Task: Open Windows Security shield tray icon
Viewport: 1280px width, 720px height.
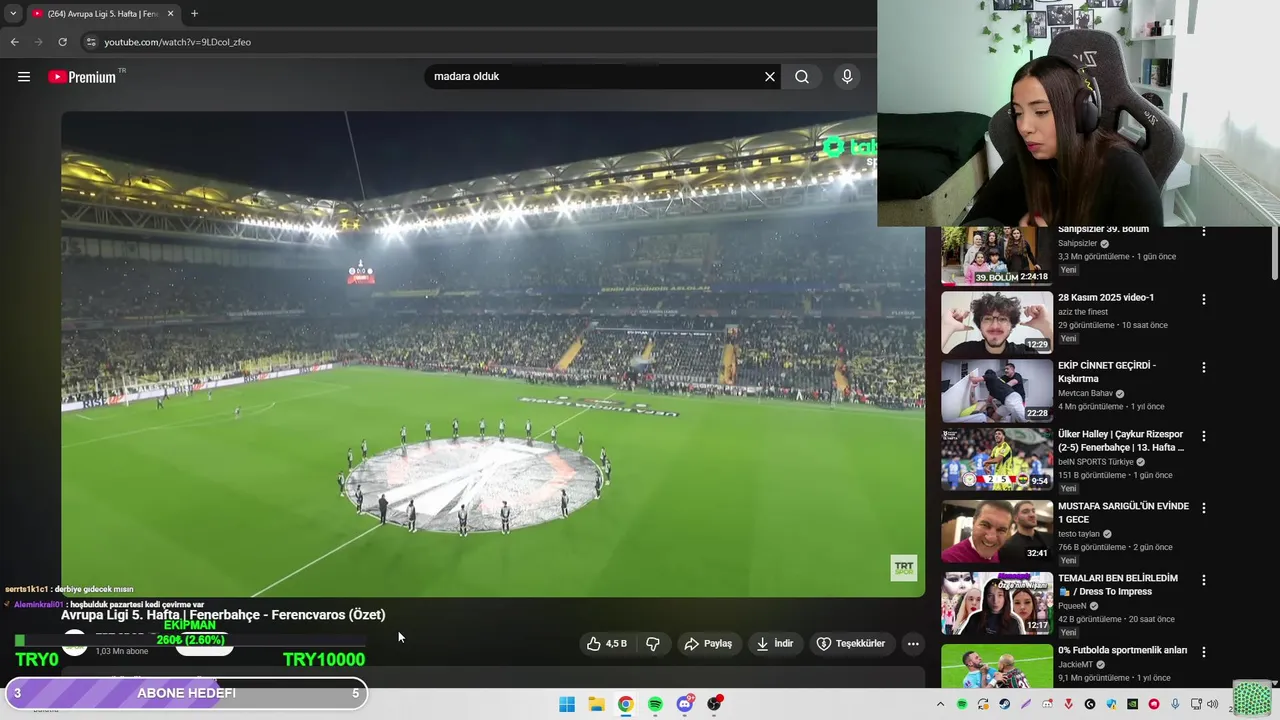Action: tap(1111, 704)
